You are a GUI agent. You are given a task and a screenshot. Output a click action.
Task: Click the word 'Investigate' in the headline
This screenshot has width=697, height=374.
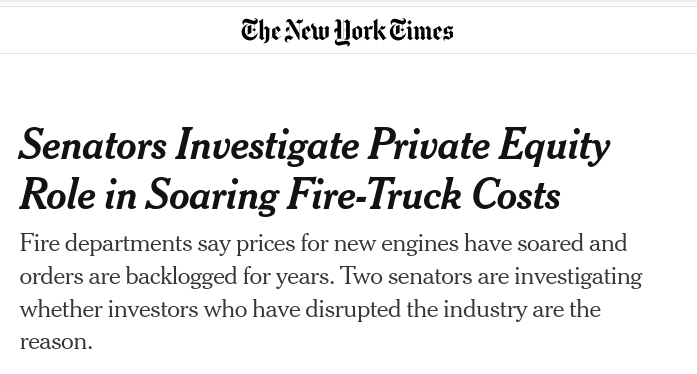(x=267, y=146)
